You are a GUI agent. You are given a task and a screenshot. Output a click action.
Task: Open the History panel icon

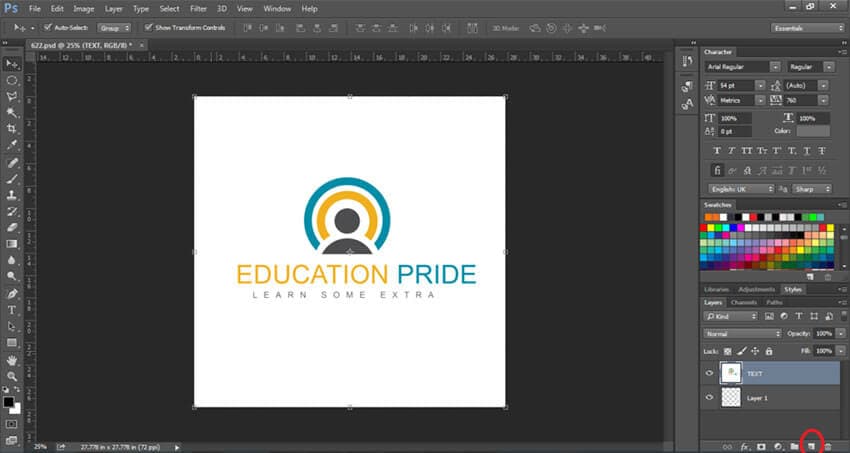point(687,61)
